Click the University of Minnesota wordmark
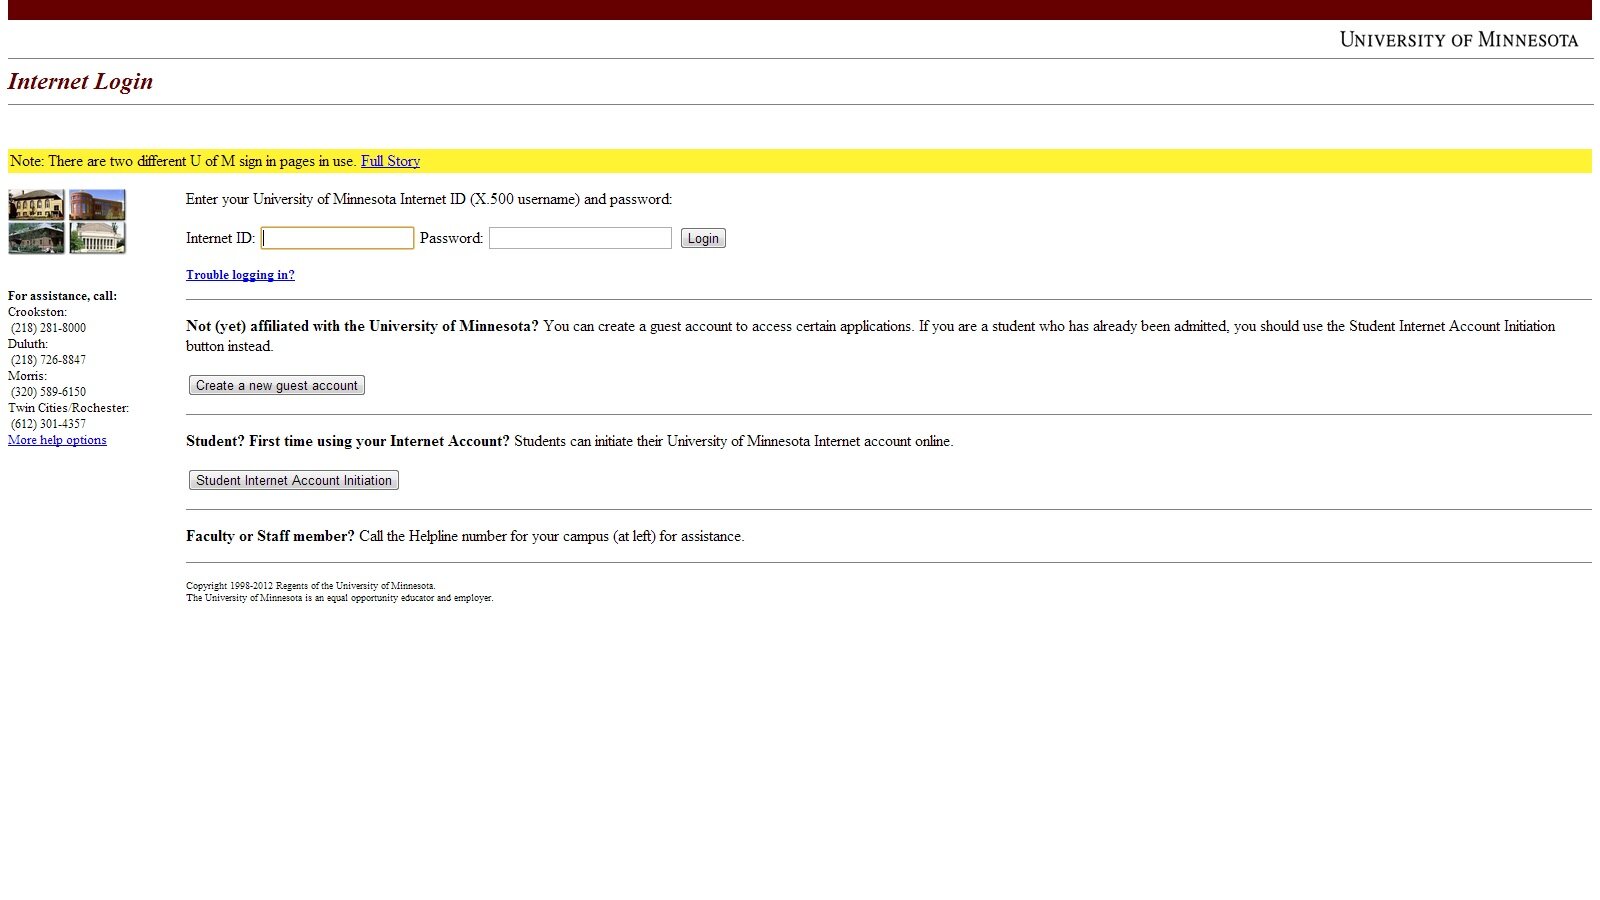 [x=1459, y=40]
